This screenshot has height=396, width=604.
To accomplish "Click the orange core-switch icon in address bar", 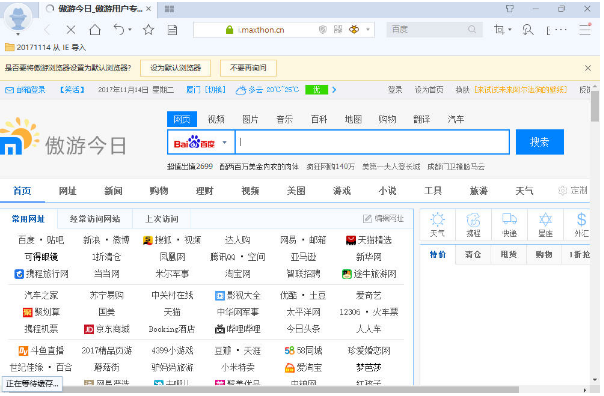I will point(354,29).
